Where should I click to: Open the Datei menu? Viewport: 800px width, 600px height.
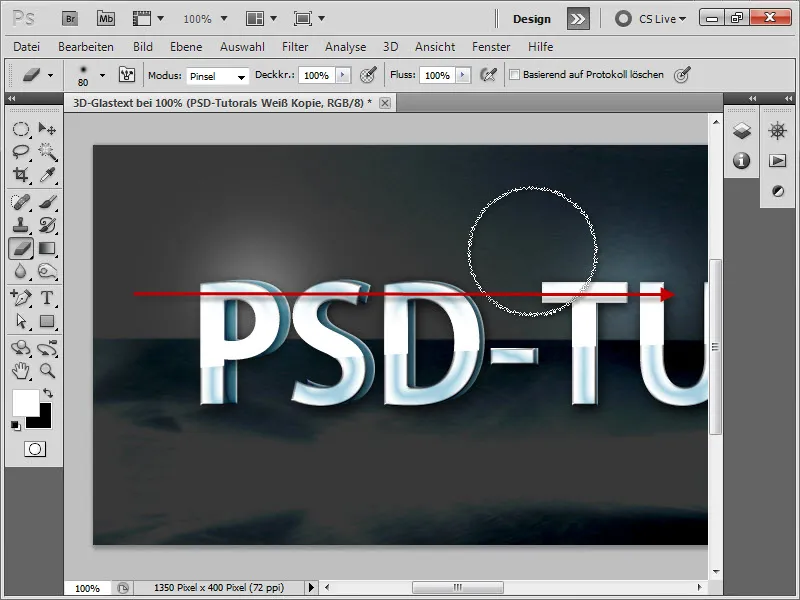pos(27,47)
